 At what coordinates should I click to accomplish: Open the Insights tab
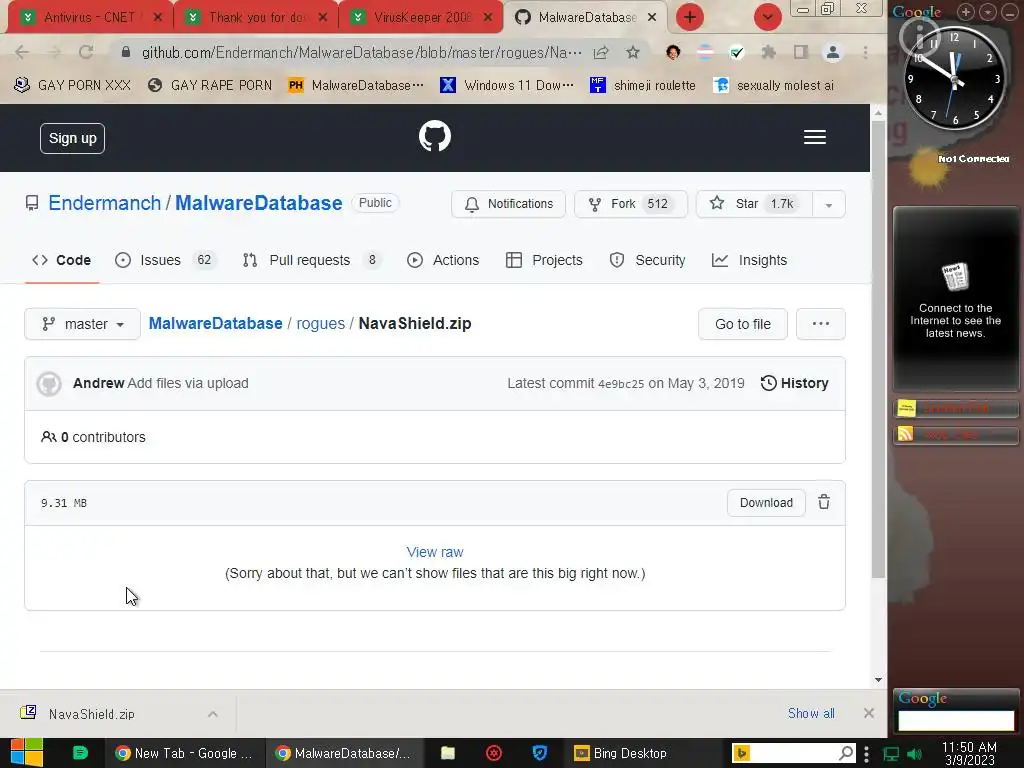(750, 260)
